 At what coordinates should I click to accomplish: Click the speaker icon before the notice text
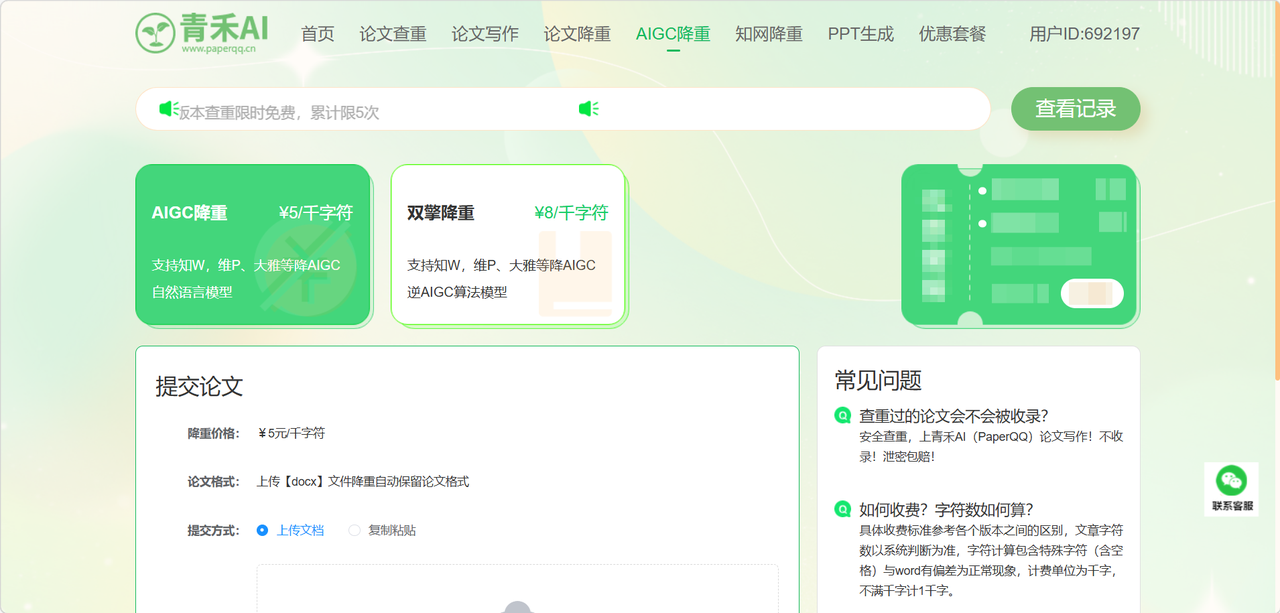tap(169, 109)
